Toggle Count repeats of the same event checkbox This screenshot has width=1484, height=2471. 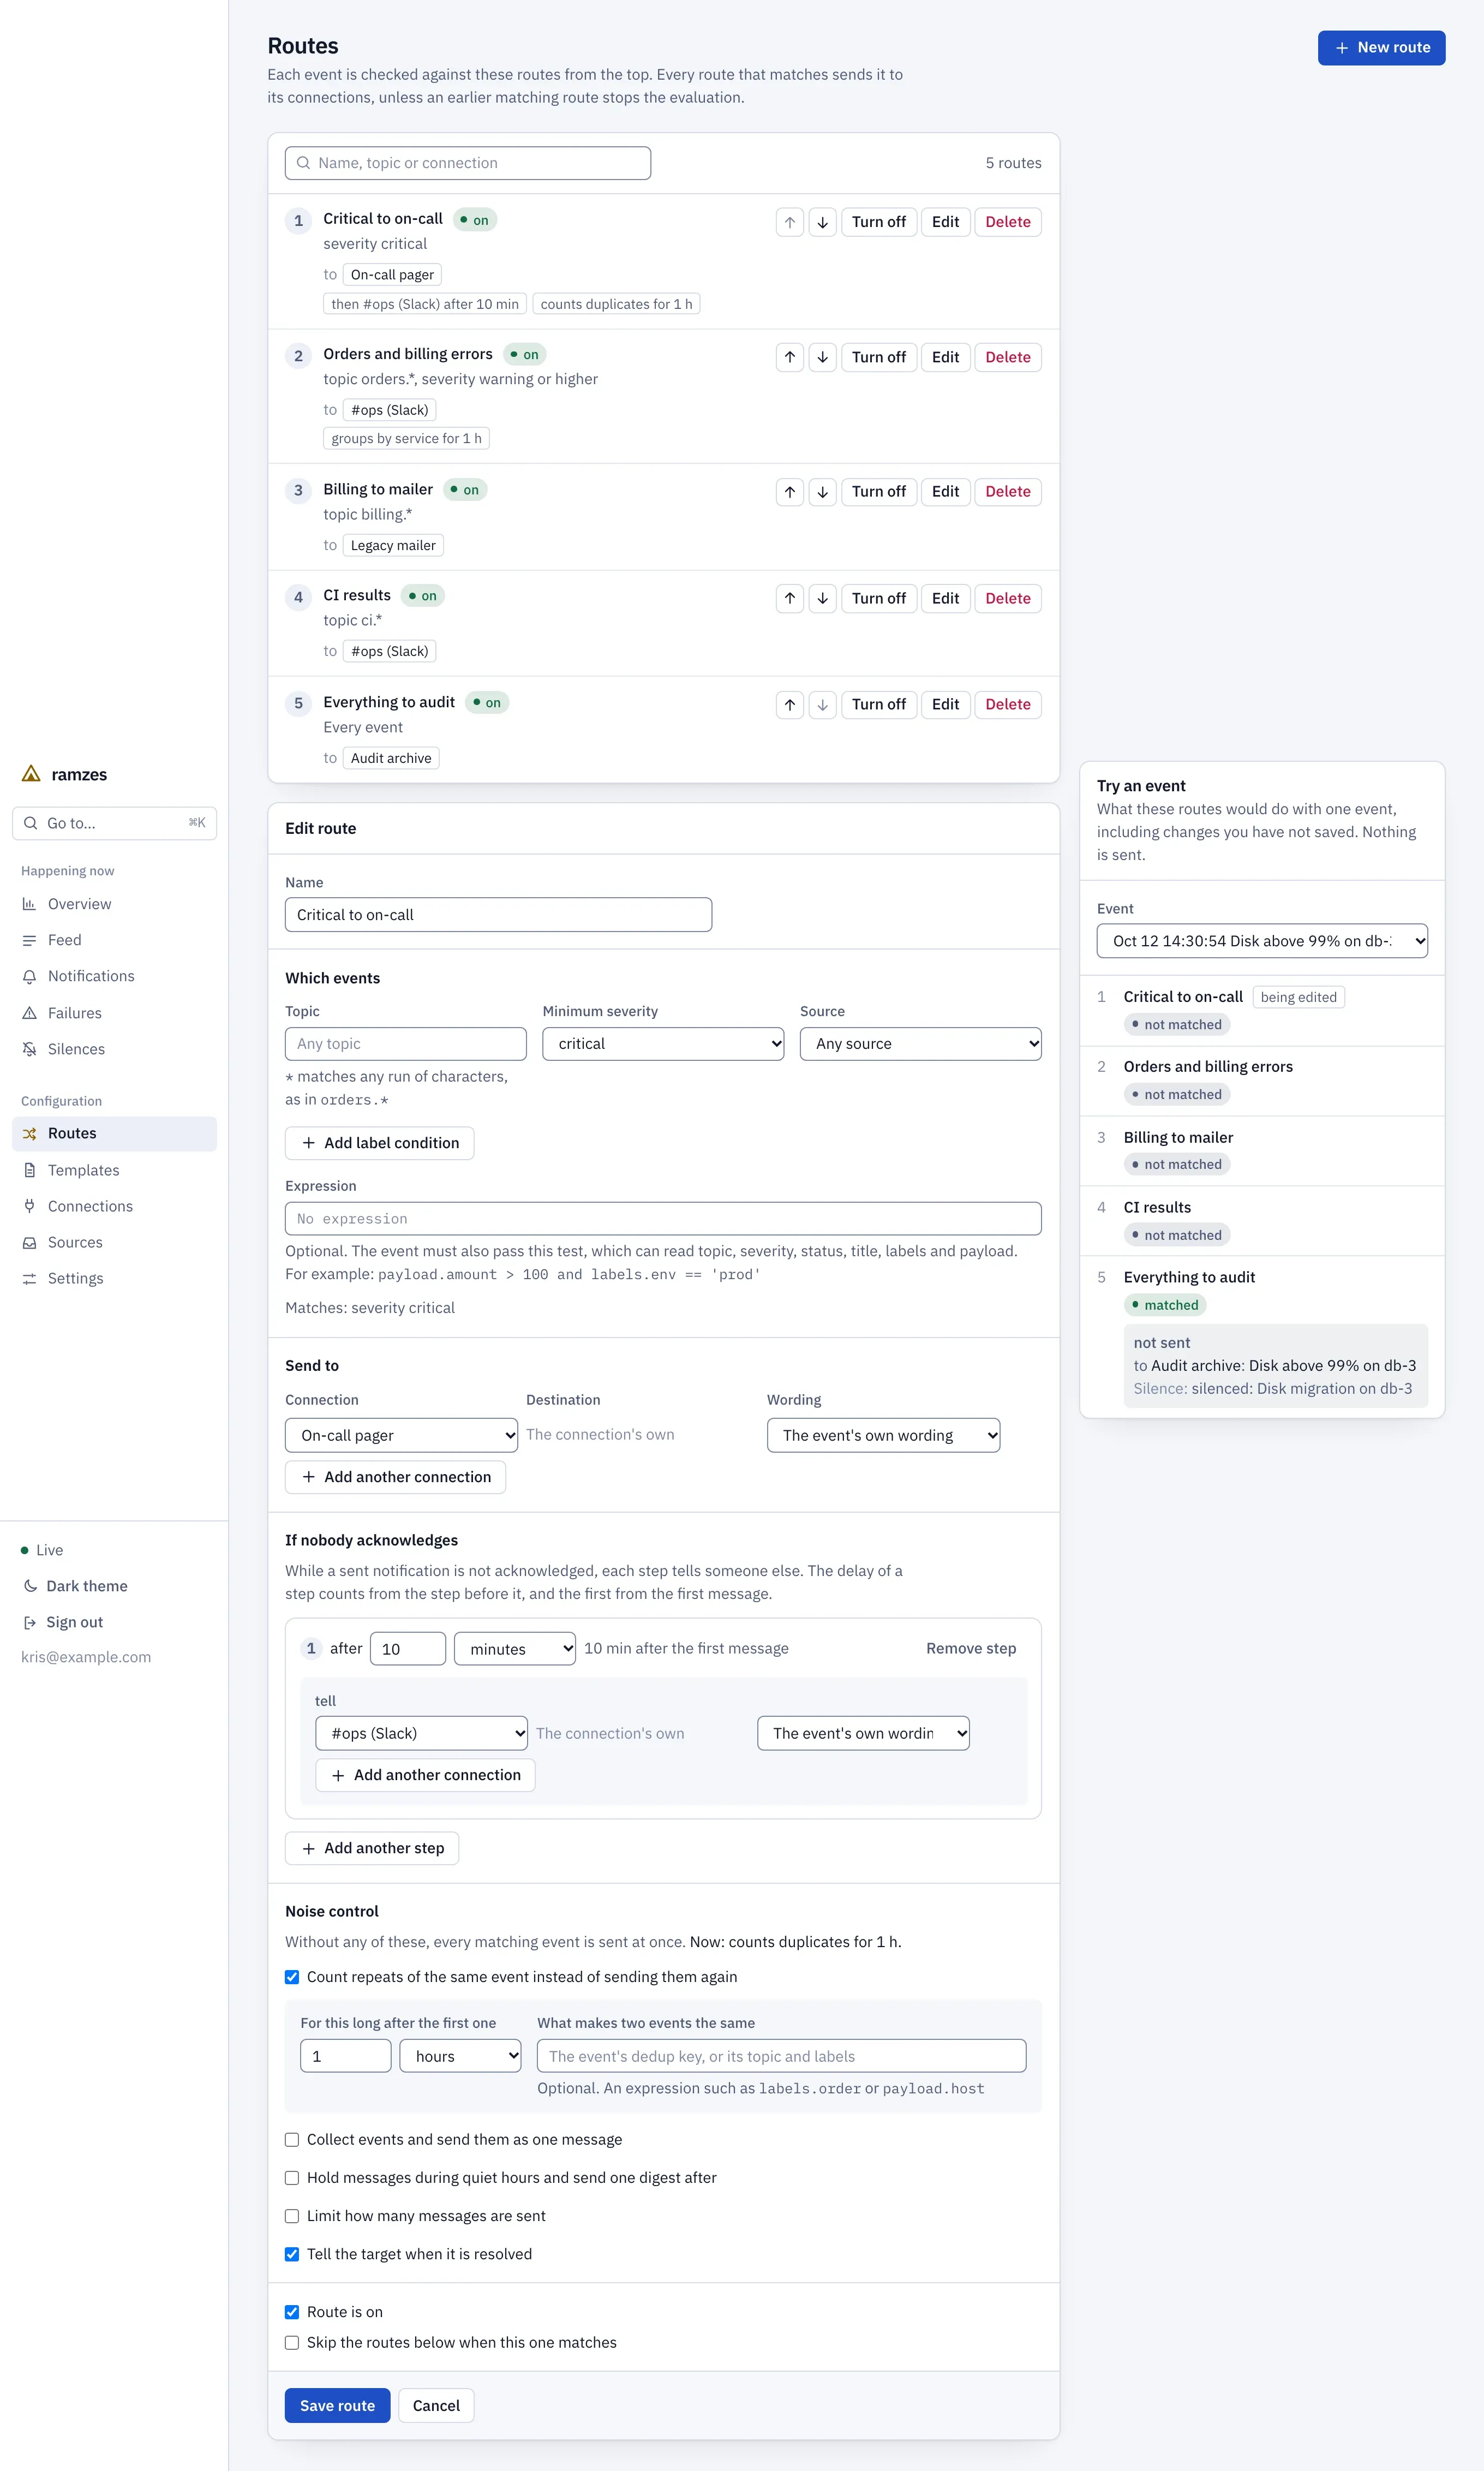point(292,1977)
